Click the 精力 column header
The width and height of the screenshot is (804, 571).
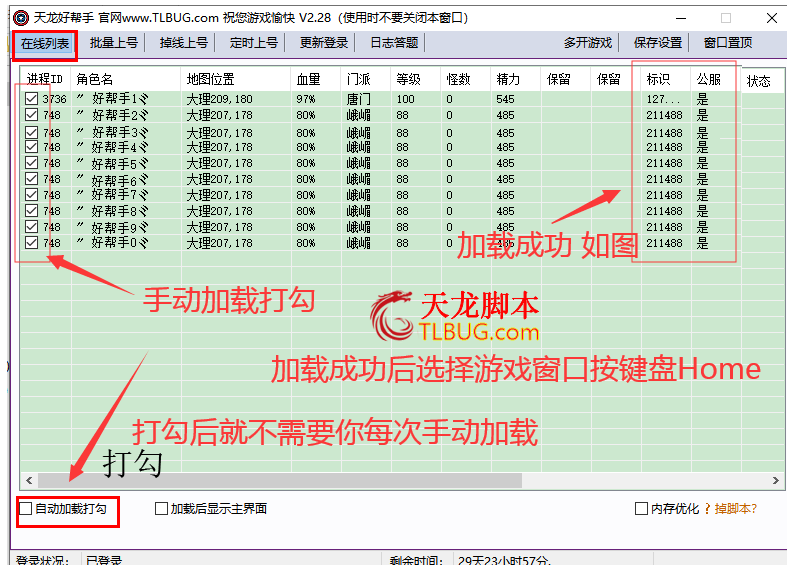click(515, 79)
